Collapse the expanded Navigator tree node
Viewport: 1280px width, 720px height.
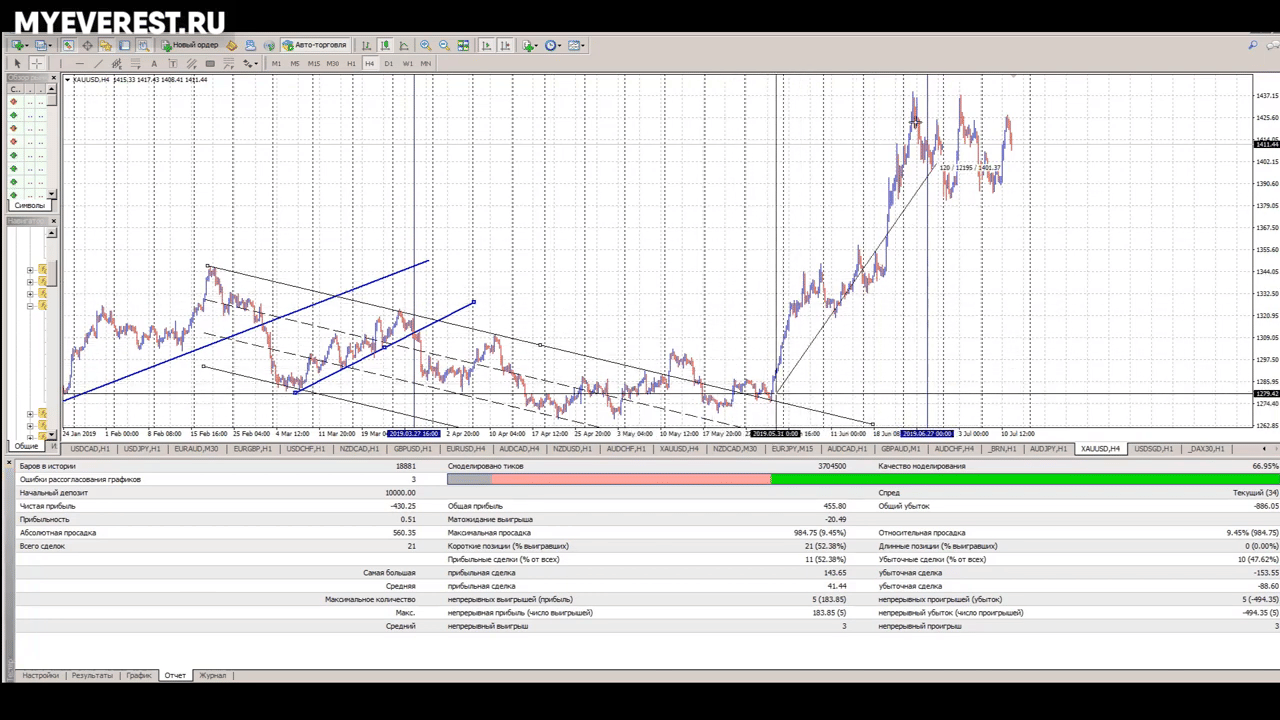pos(30,306)
